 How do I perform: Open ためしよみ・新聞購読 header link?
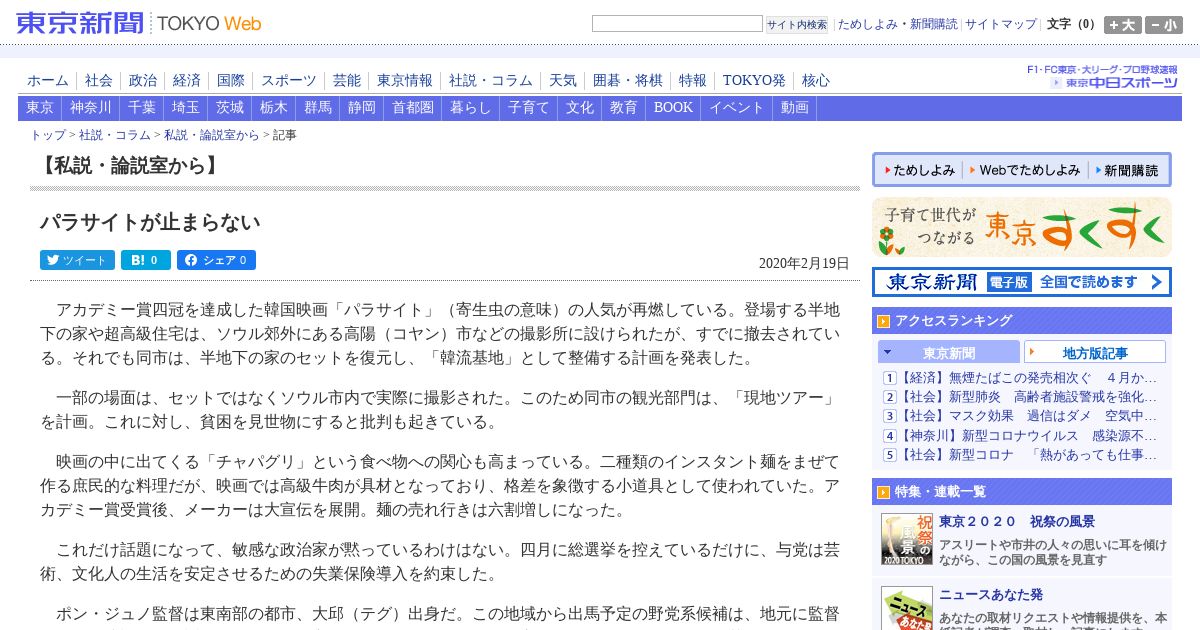(897, 24)
